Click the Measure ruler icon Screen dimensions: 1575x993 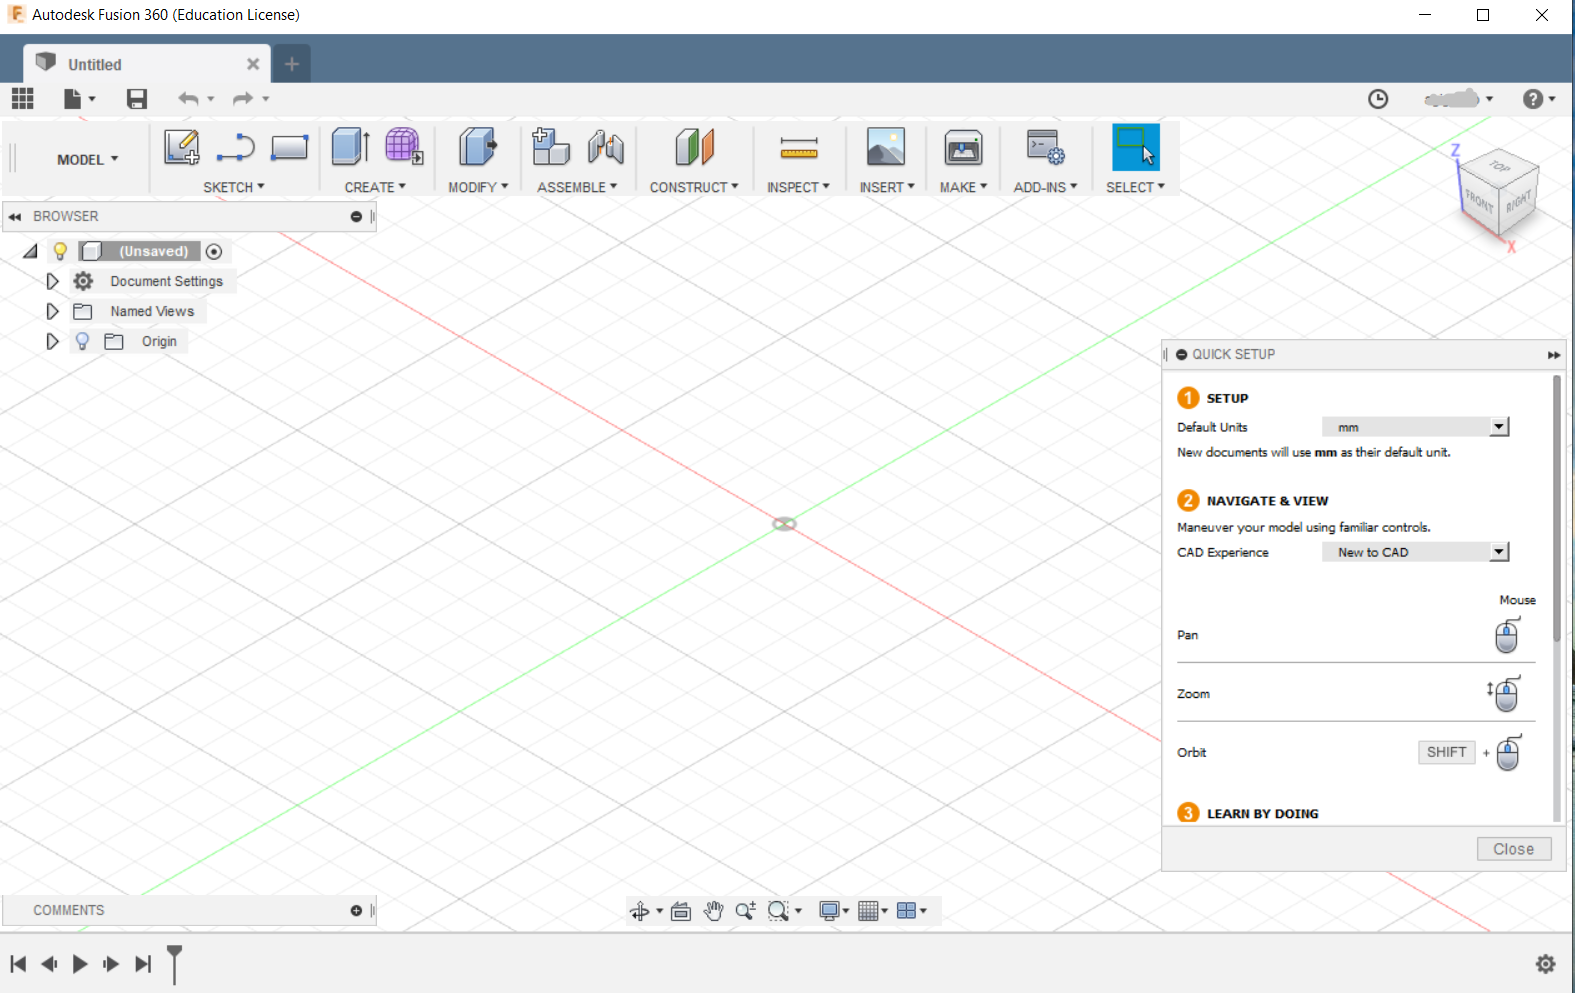(798, 149)
